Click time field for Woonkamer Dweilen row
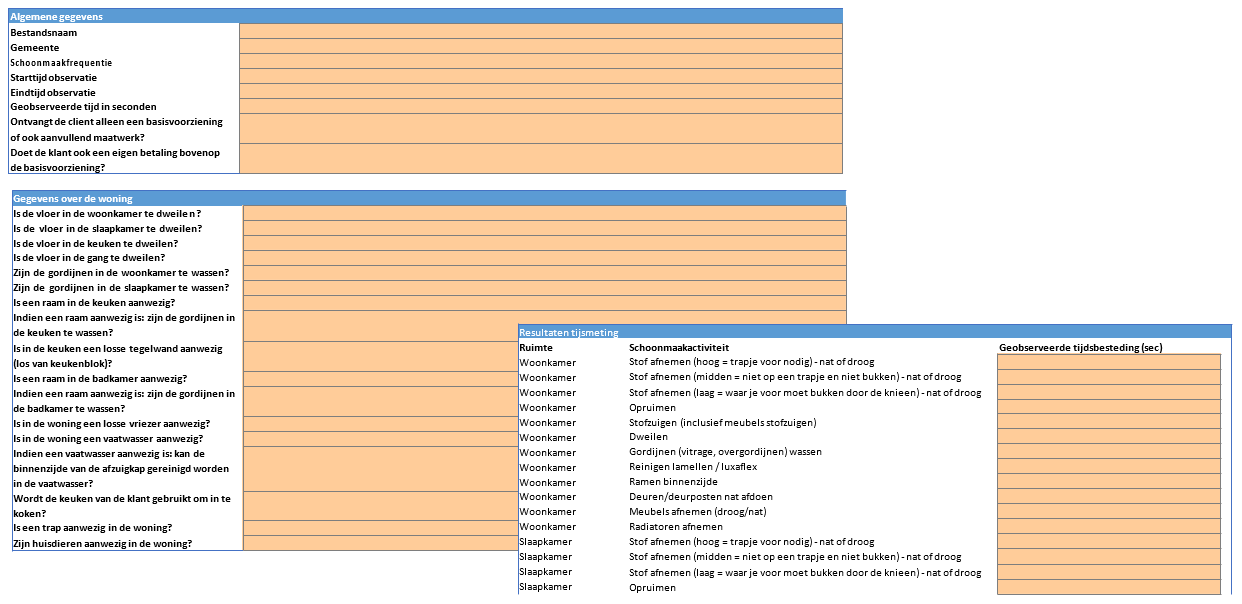Image resolution: width=1242 pixels, height=604 pixels. point(1108,437)
